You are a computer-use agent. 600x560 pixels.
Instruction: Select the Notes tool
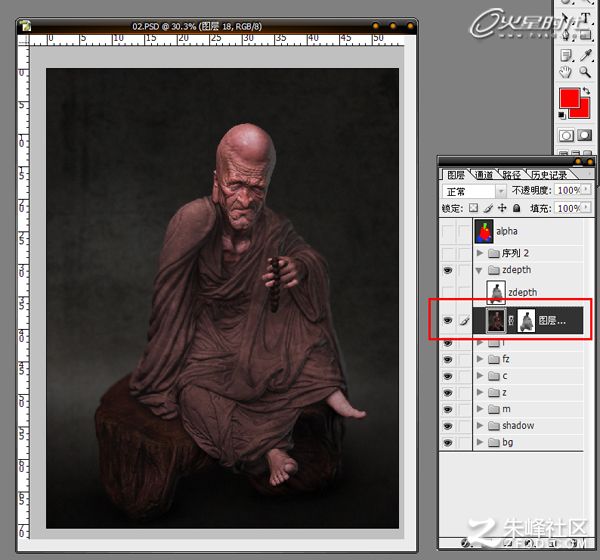click(x=566, y=56)
